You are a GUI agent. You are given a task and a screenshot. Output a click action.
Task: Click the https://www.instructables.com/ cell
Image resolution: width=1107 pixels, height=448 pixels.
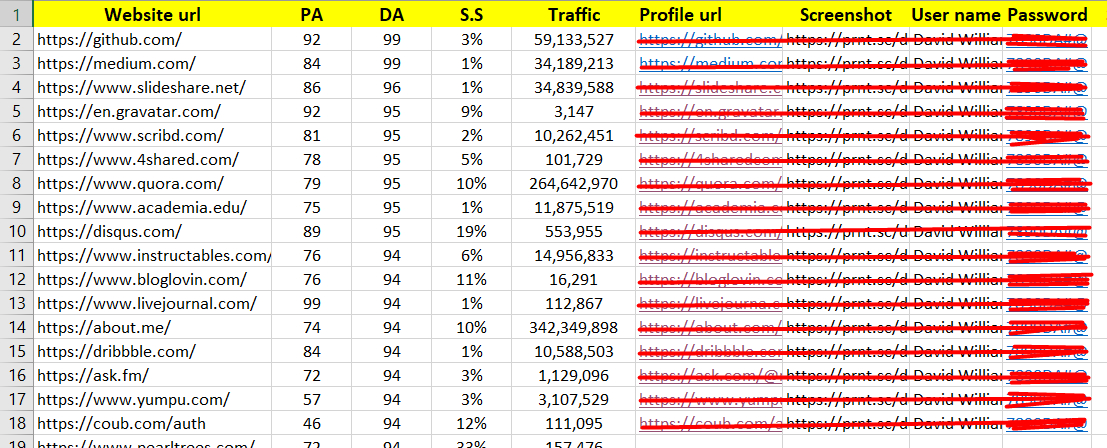[x=152, y=255]
